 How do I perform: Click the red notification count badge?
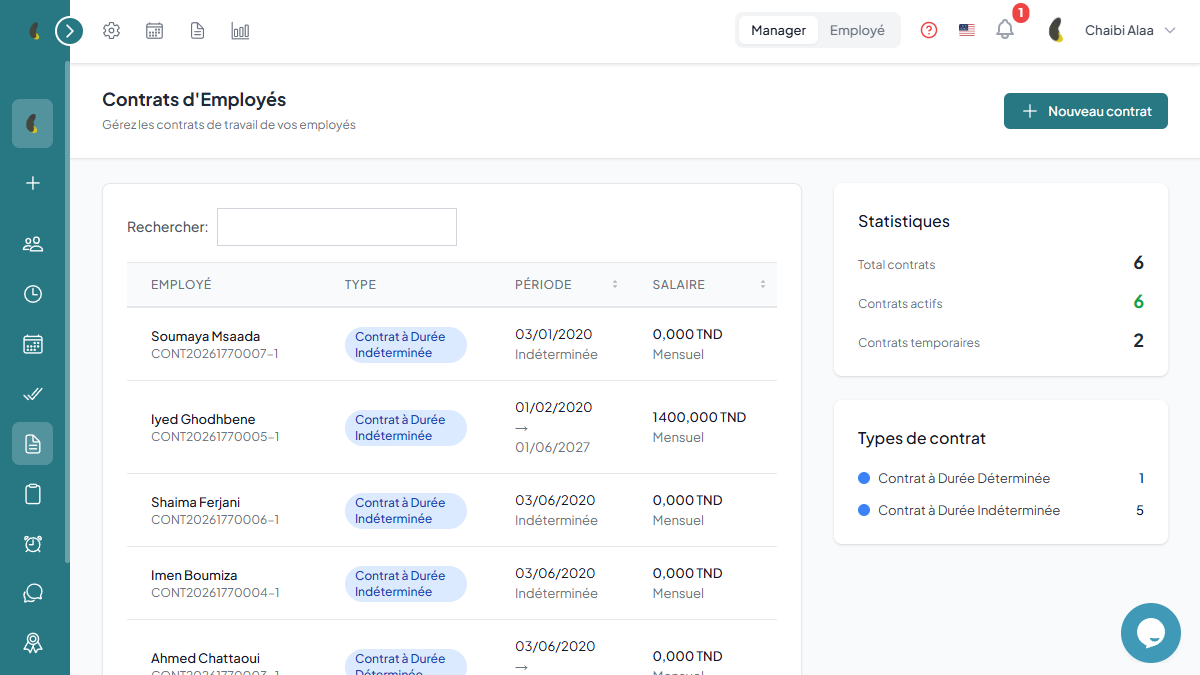[x=1020, y=13]
